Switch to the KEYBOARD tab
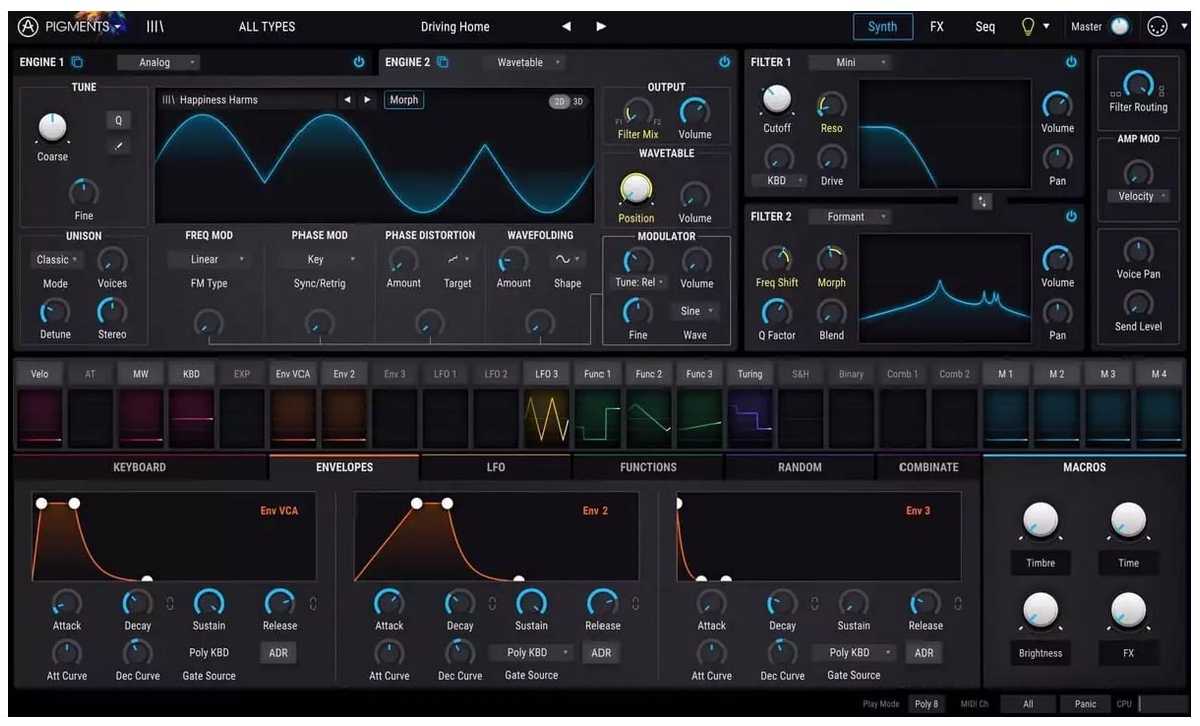Viewport: 1200px width, 726px height. point(140,467)
